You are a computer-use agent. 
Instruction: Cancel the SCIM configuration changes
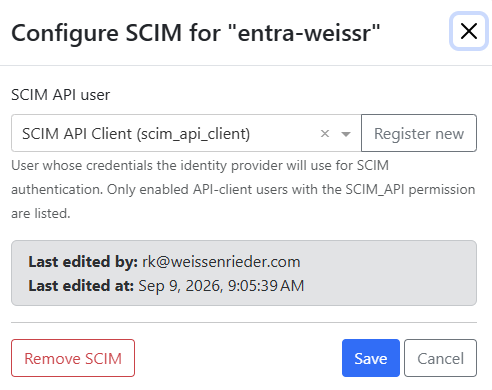coord(440,358)
